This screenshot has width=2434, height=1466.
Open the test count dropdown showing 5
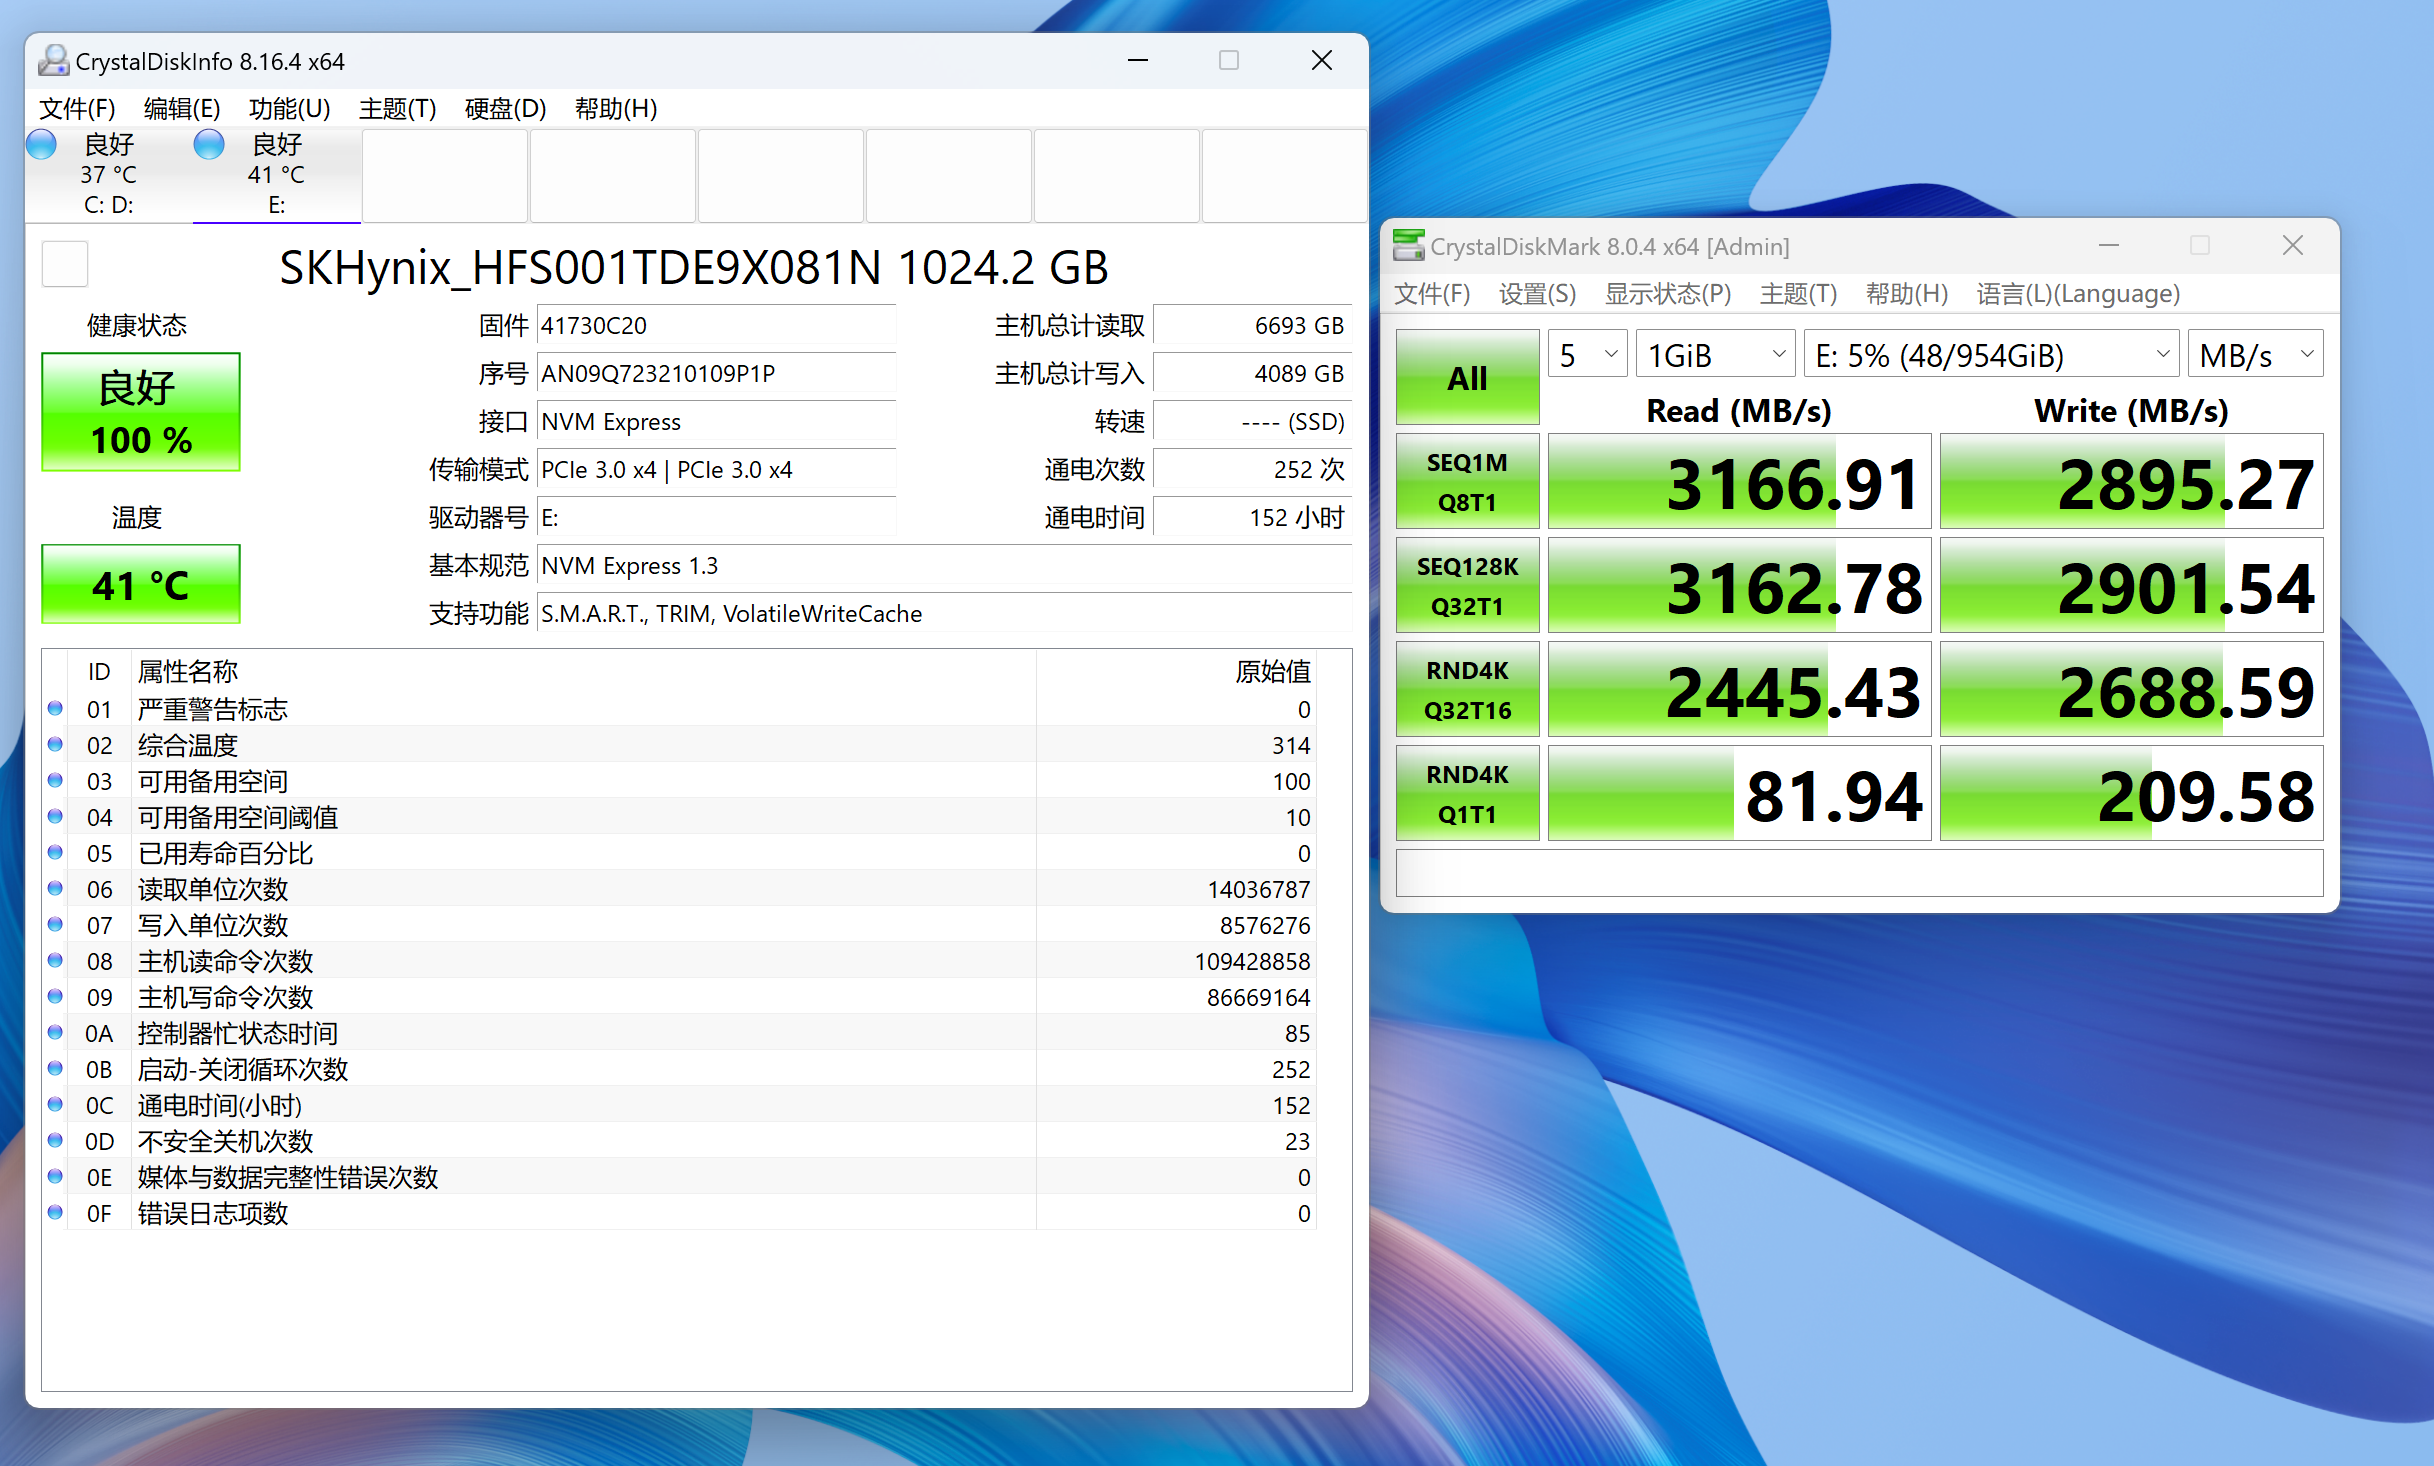click(1586, 353)
